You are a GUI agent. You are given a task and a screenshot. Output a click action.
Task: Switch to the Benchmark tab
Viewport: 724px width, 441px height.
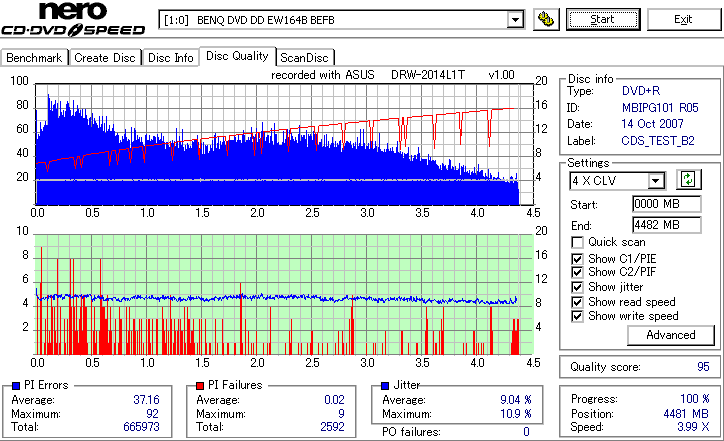34,58
